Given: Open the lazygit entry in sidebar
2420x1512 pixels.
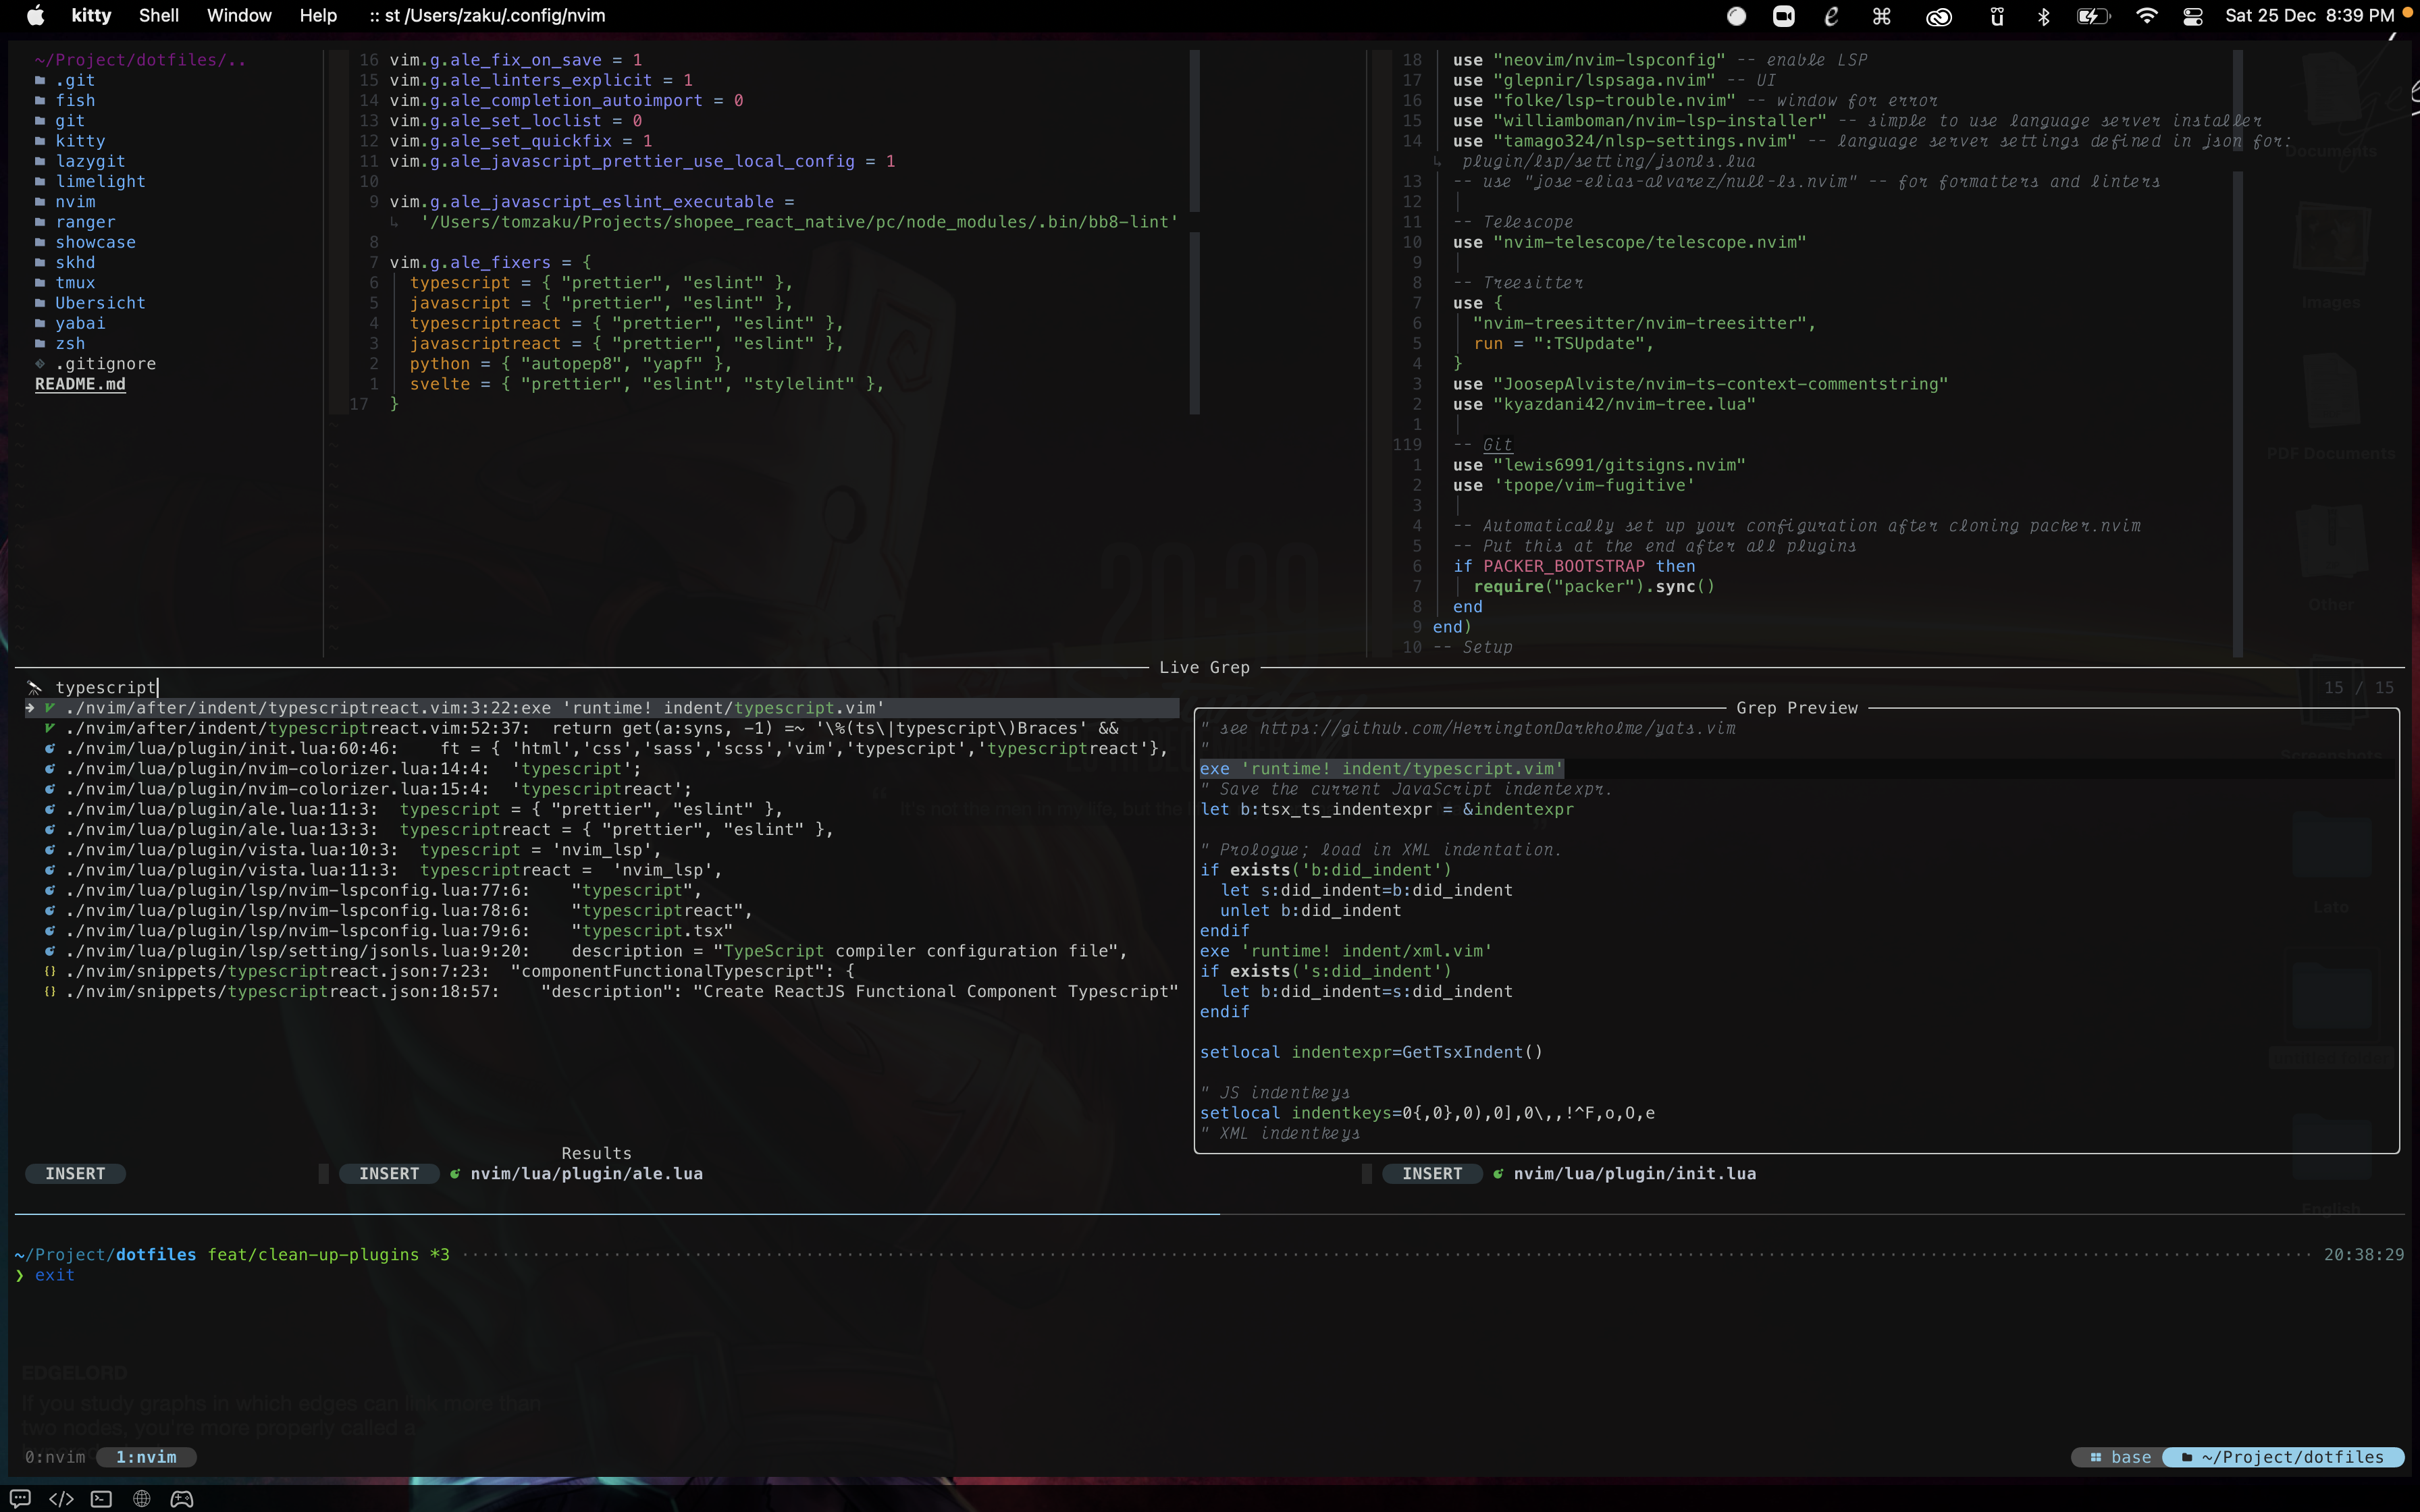Looking at the screenshot, I should 89,160.
